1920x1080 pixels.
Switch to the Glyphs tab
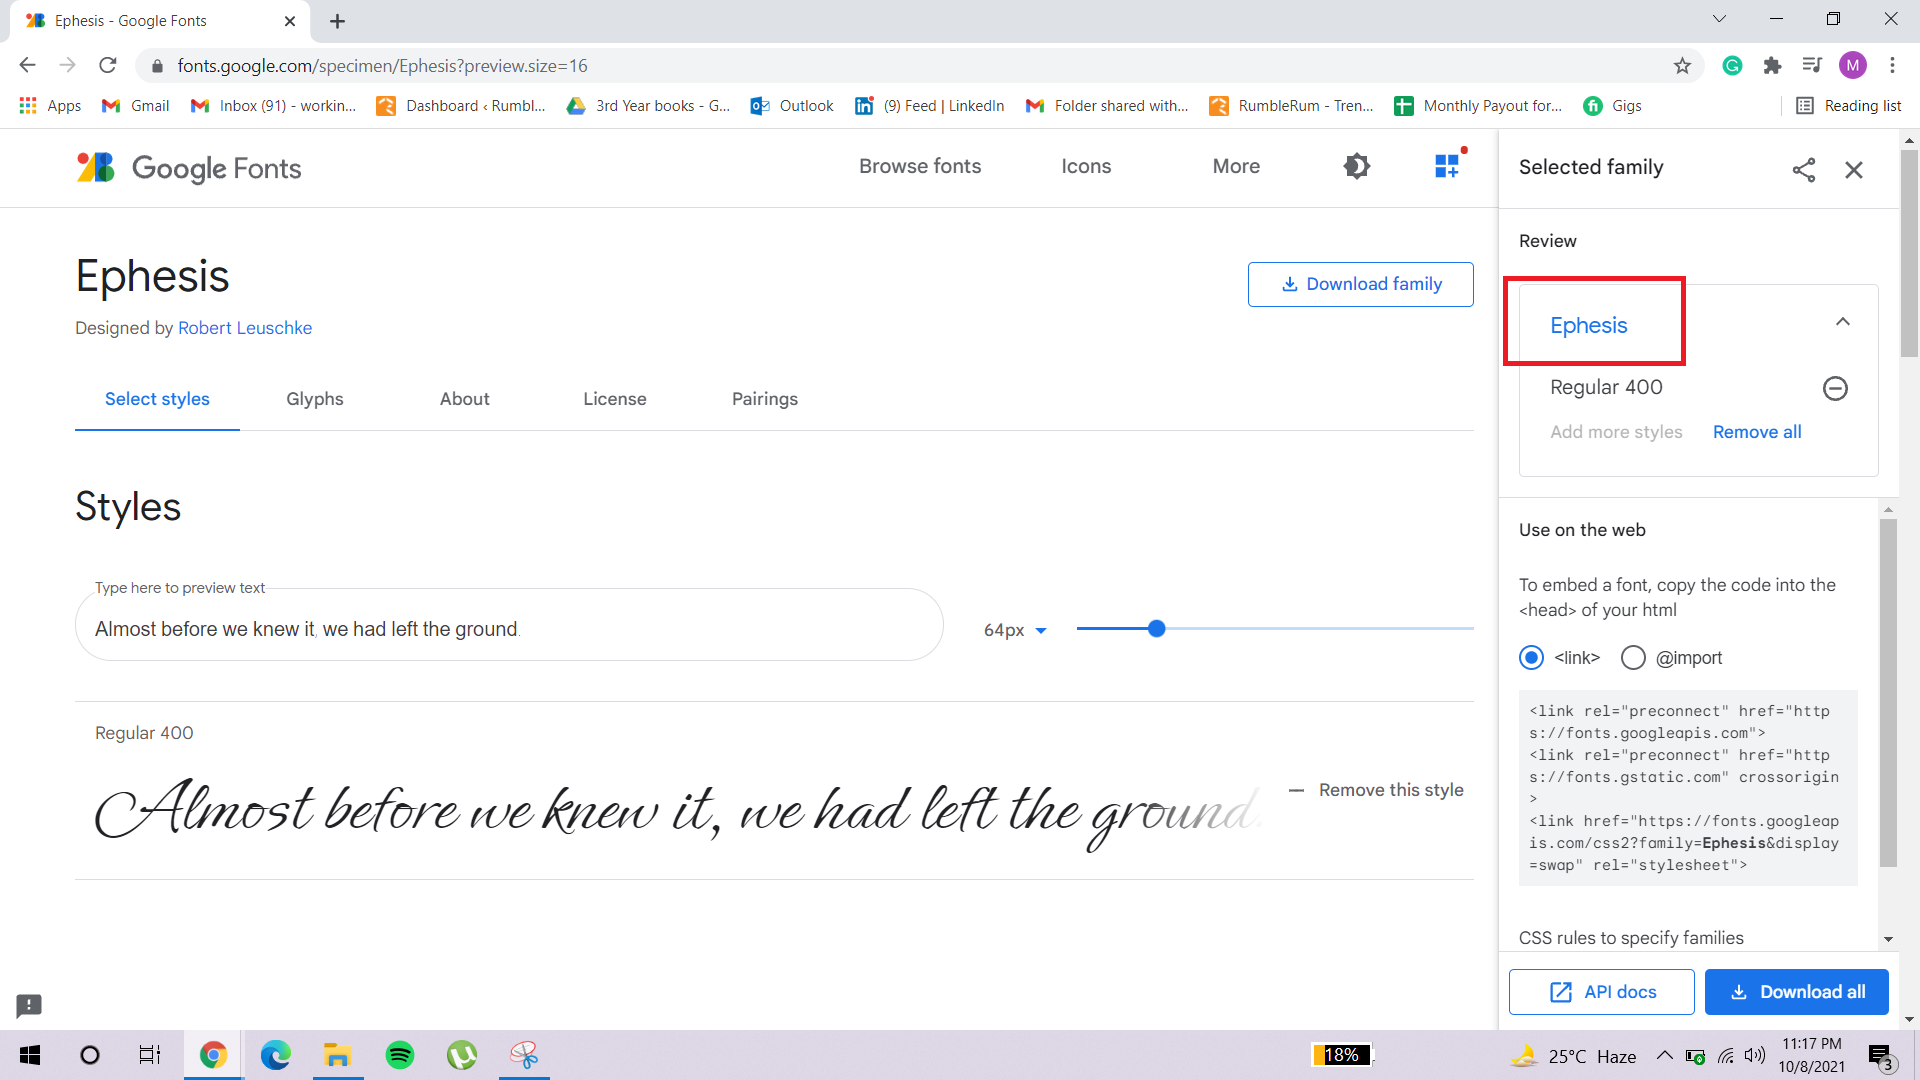coord(315,399)
